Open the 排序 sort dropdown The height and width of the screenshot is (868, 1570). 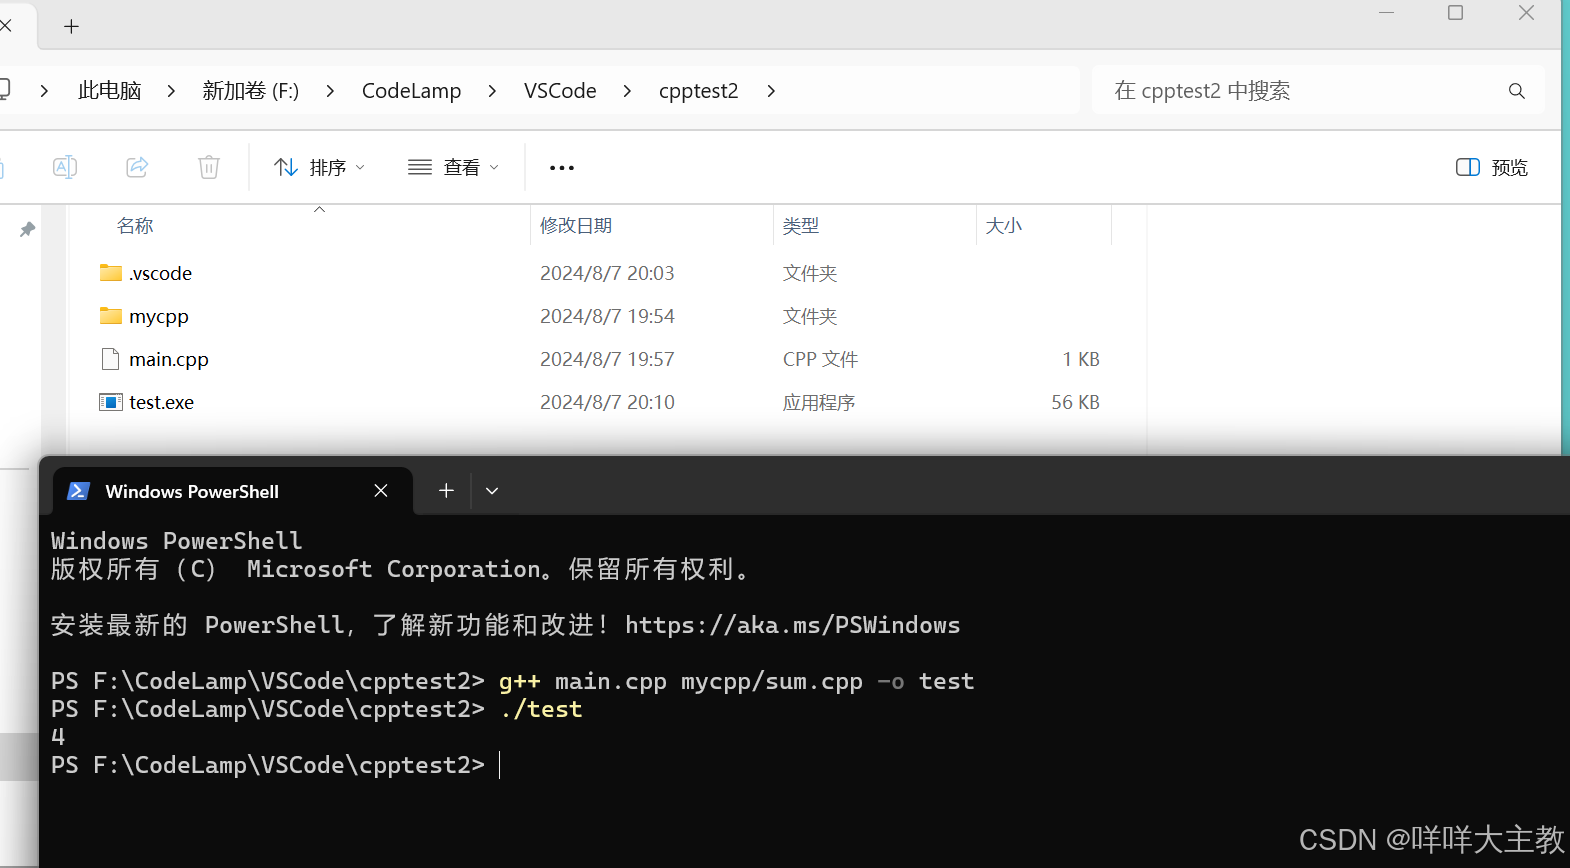320,167
